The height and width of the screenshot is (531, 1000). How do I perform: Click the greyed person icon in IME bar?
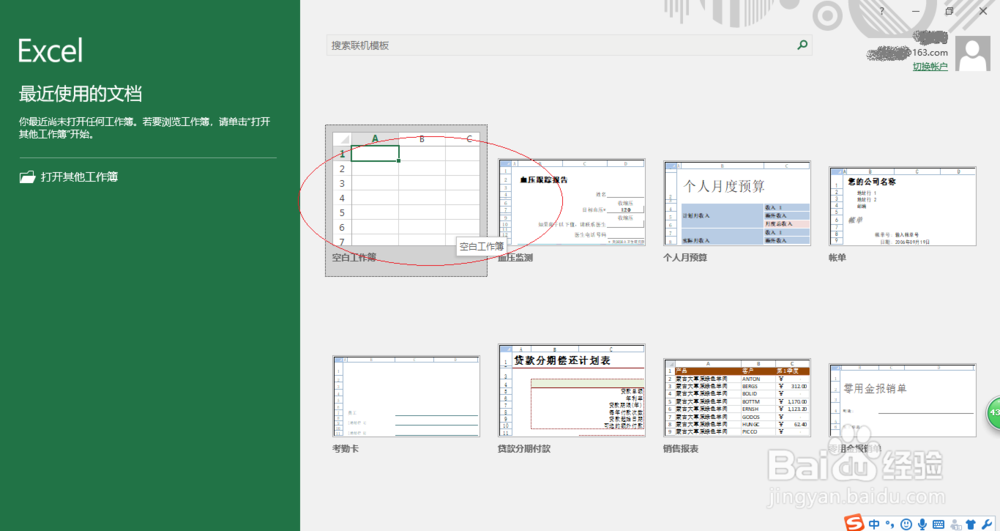pyautogui.click(x=955, y=524)
